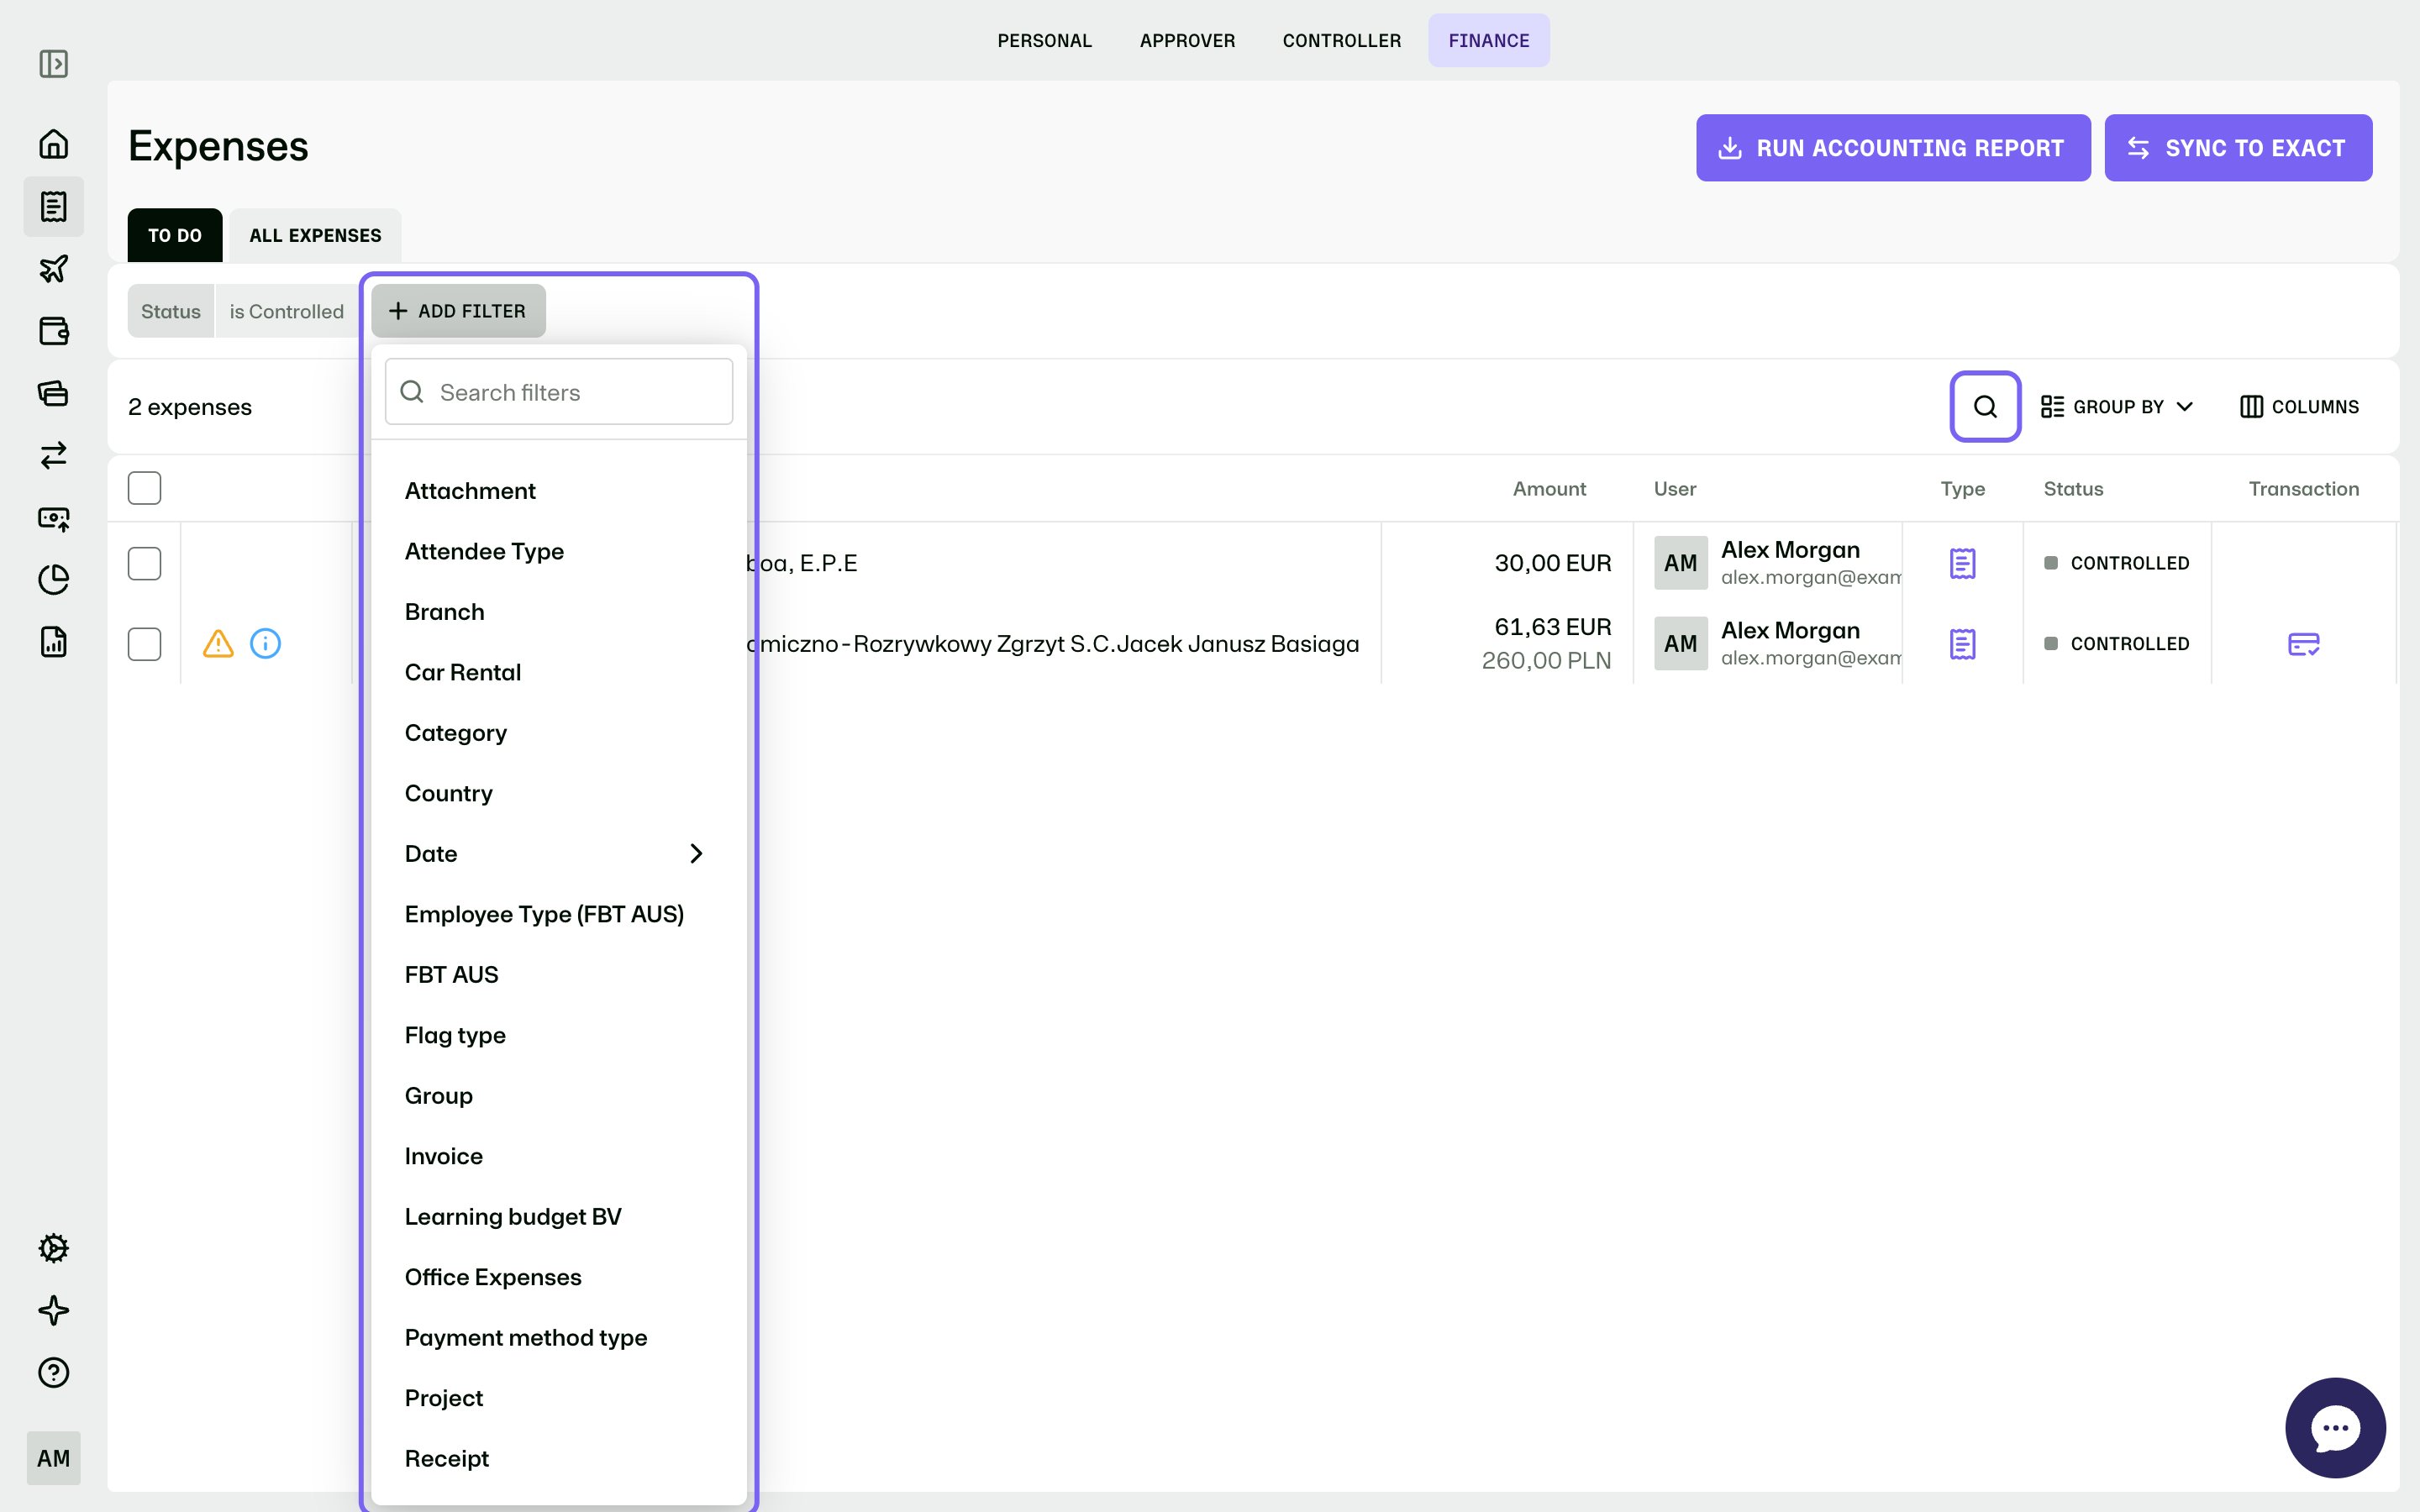Select the Country filter option
Image resolution: width=2420 pixels, height=1512 pixels.
(x=559, y=793)
